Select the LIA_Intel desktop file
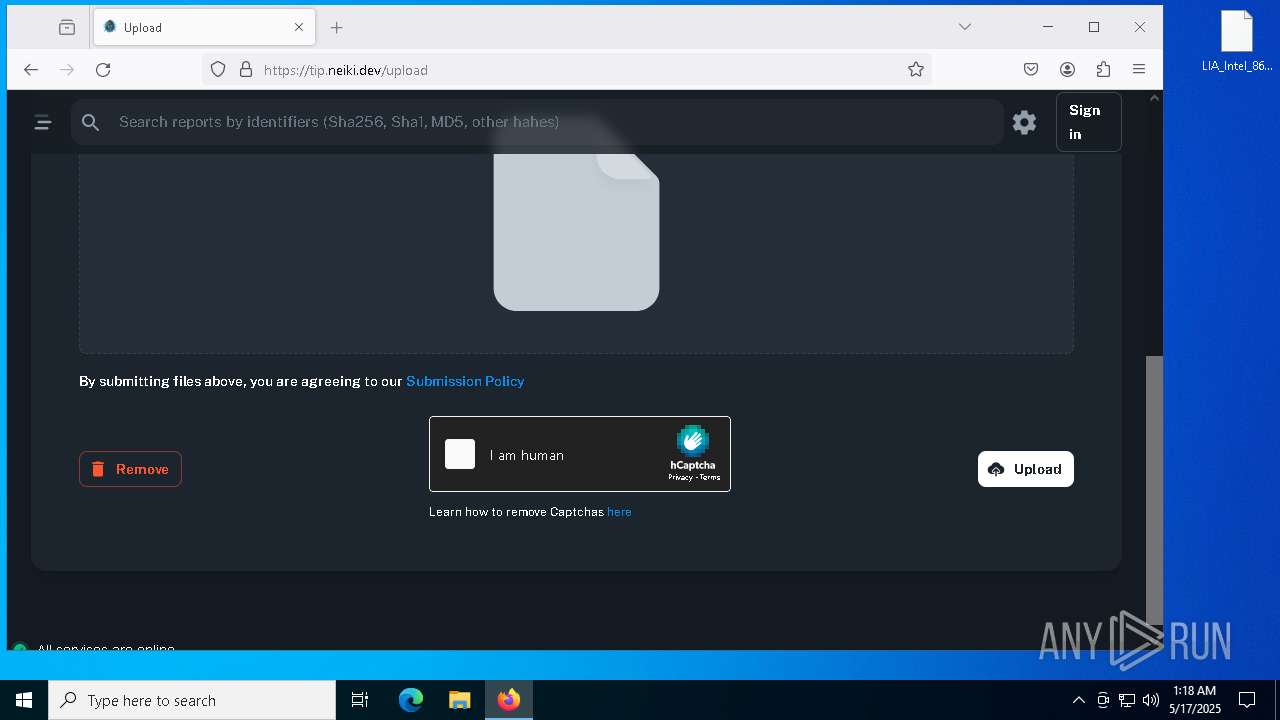1280x720 pixels. (1237, 42)
